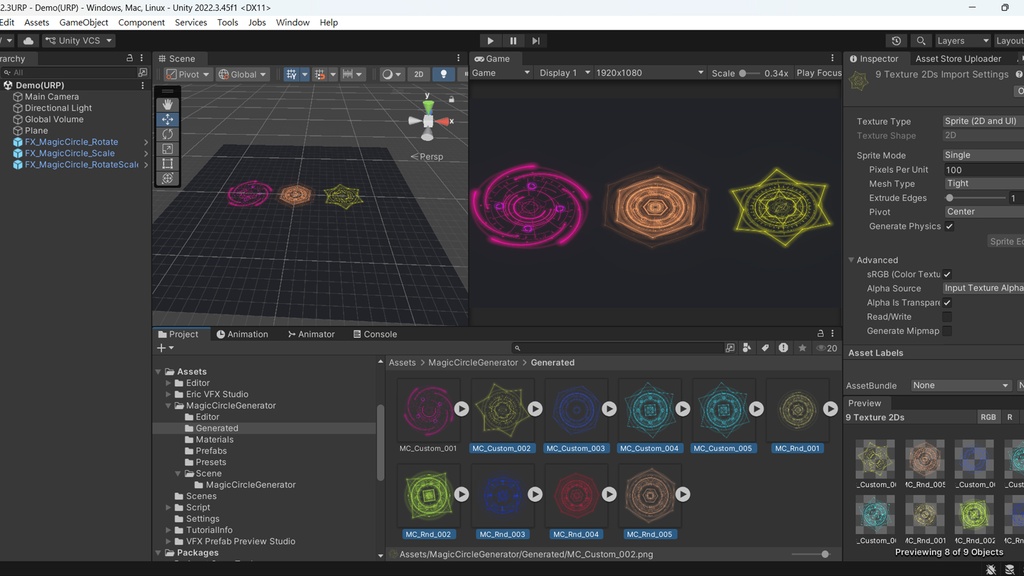Viewport: 1024px width, 576px height.
Task: Click Play Focused button in Game view
Action: click(819, 73)
